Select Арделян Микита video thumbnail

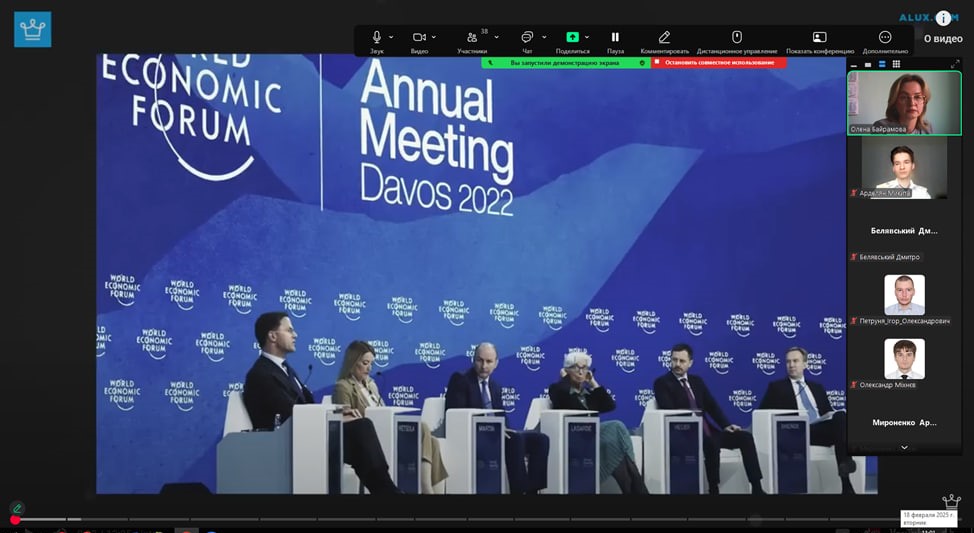(x=904, y=168)
